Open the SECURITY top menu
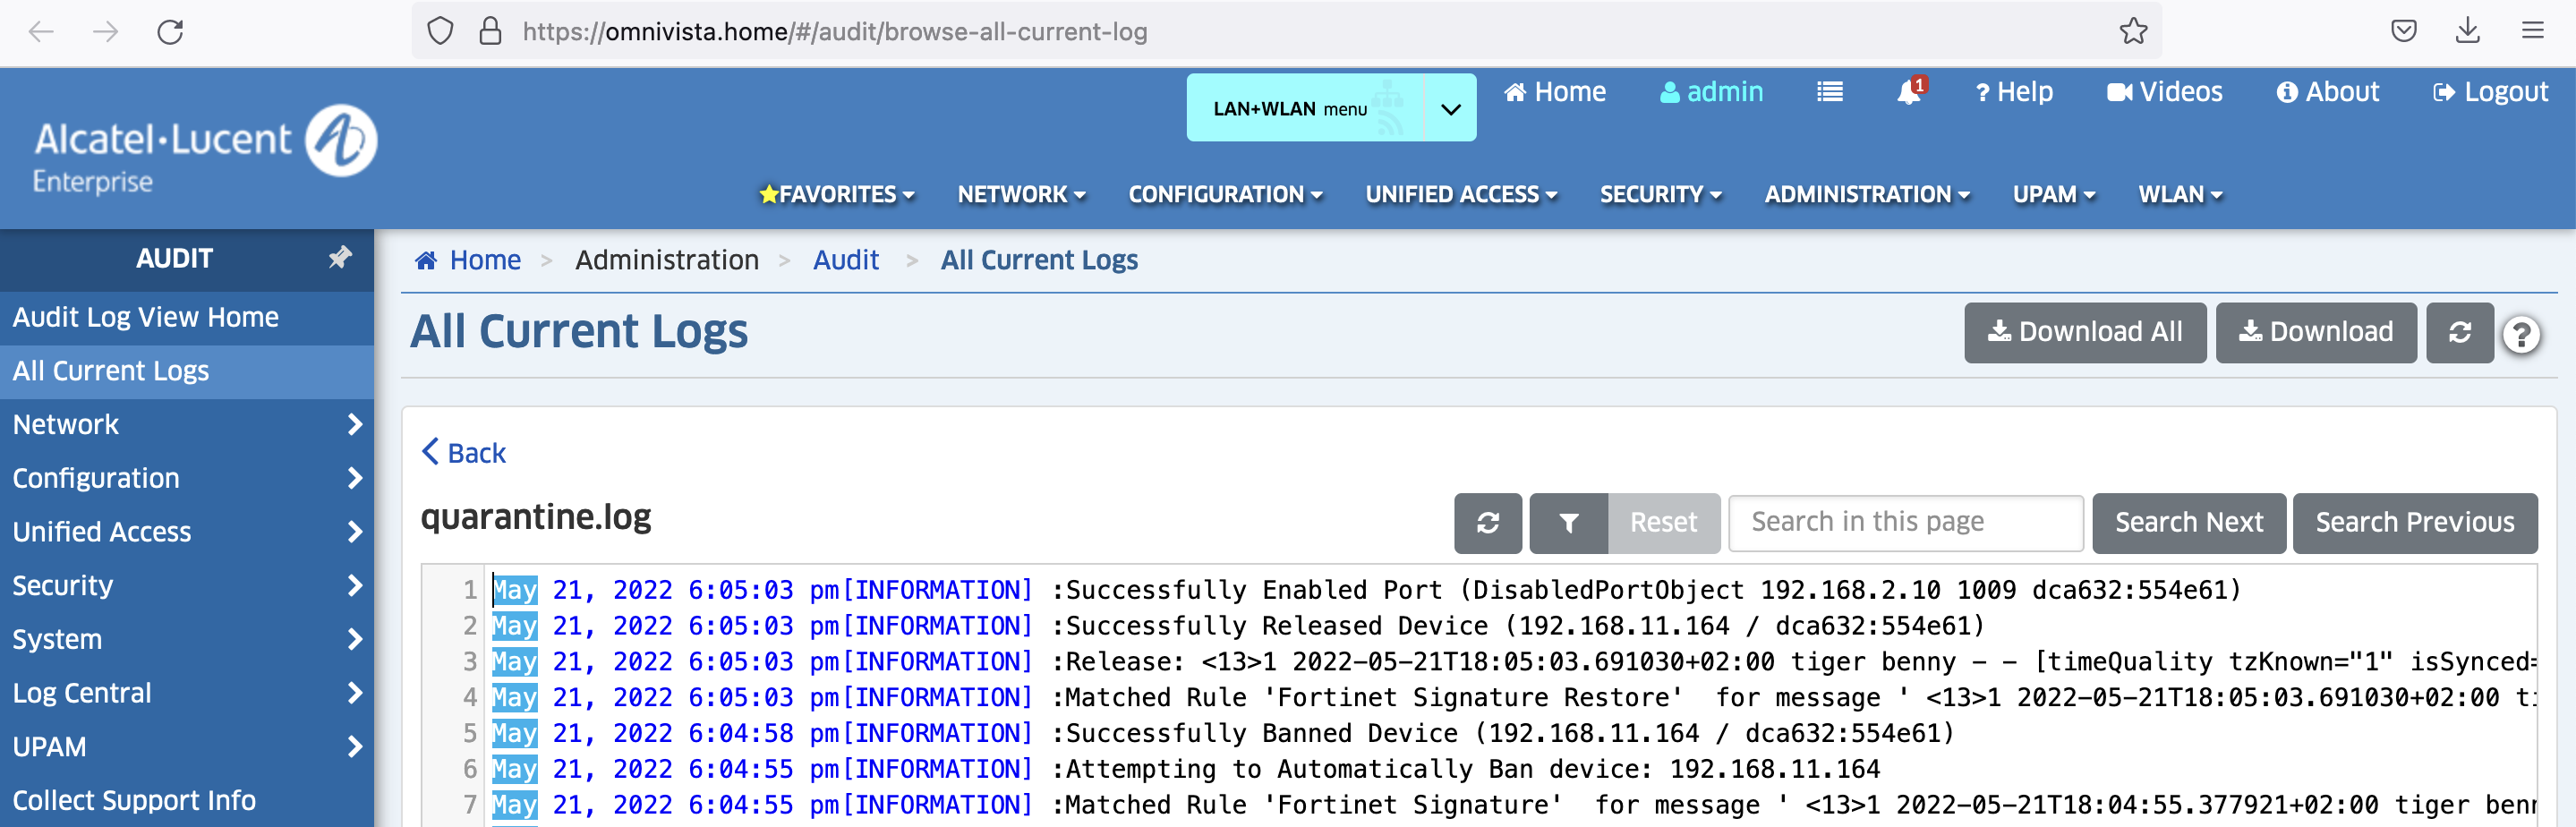Image resolution: width=2576 pixels, height=827 pixels. [1660, 194]
